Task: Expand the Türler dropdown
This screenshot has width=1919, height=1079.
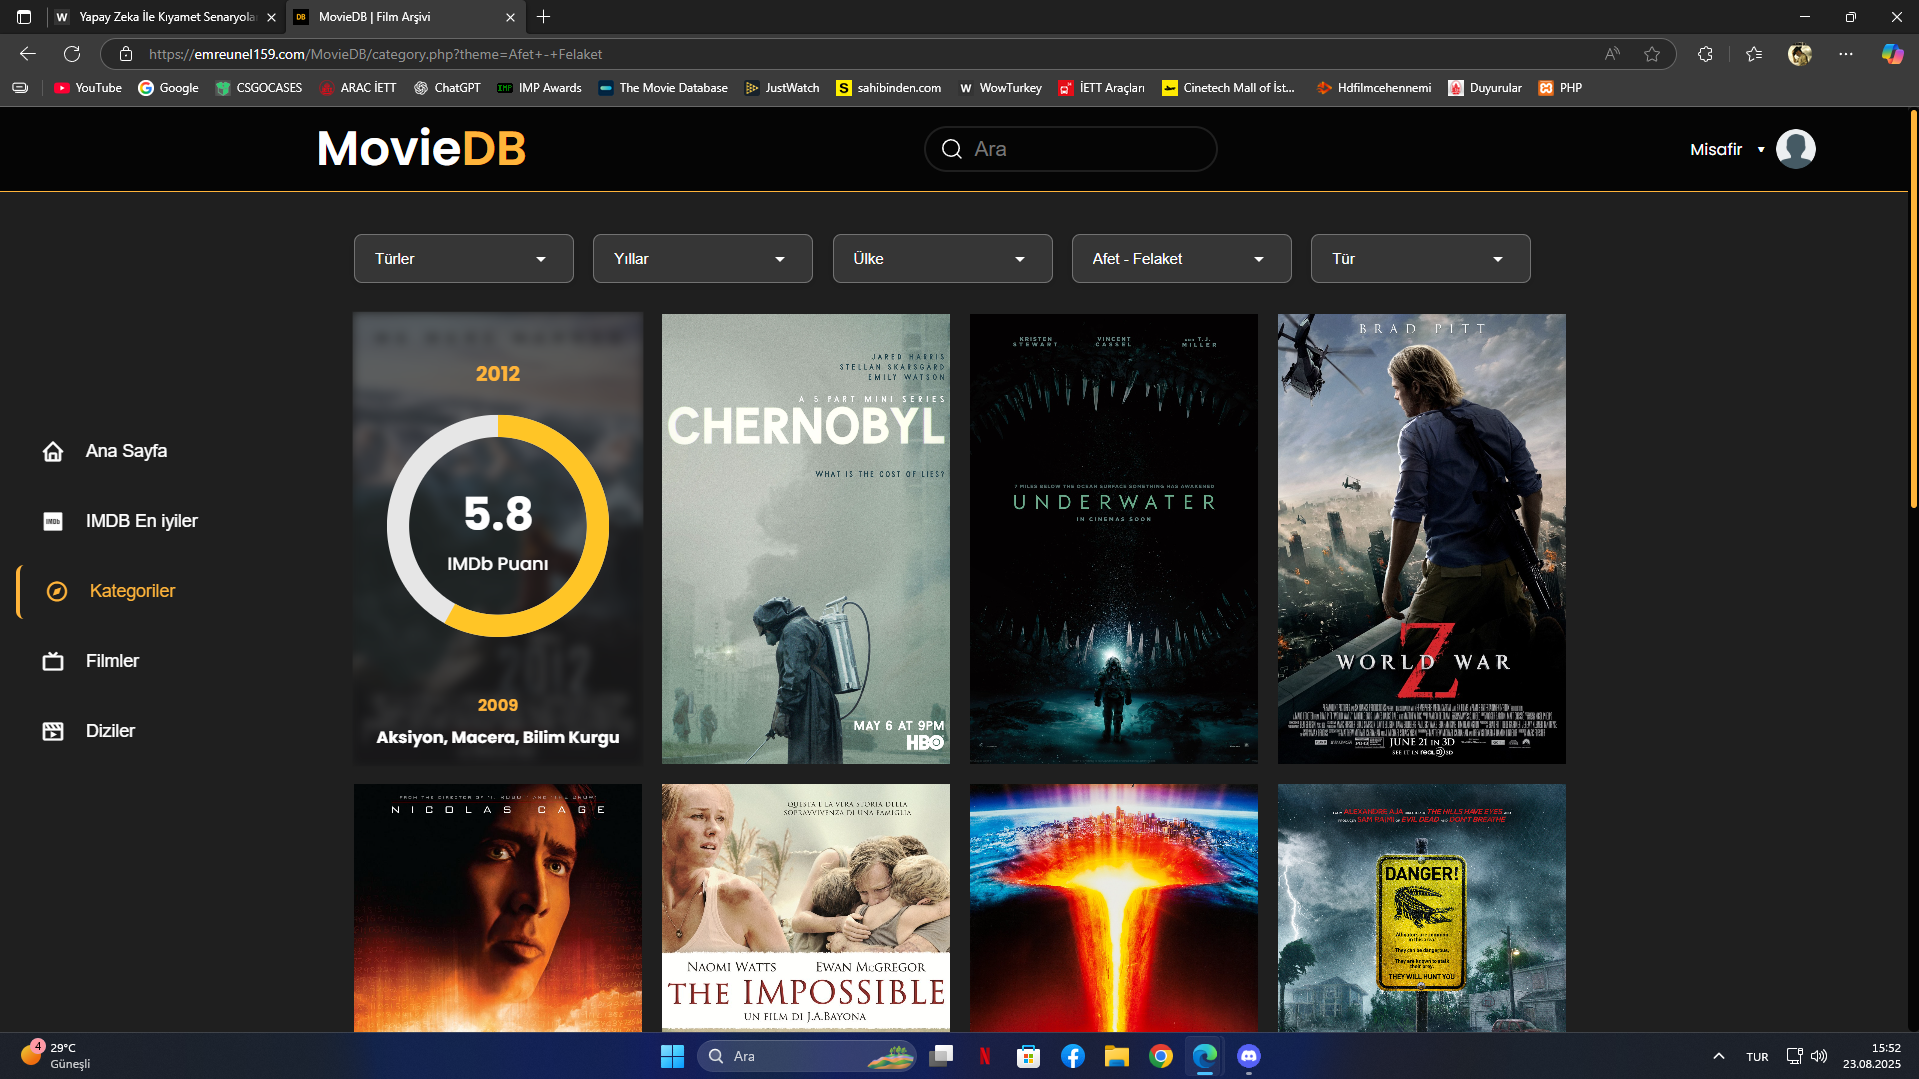Action: (463, 259)
